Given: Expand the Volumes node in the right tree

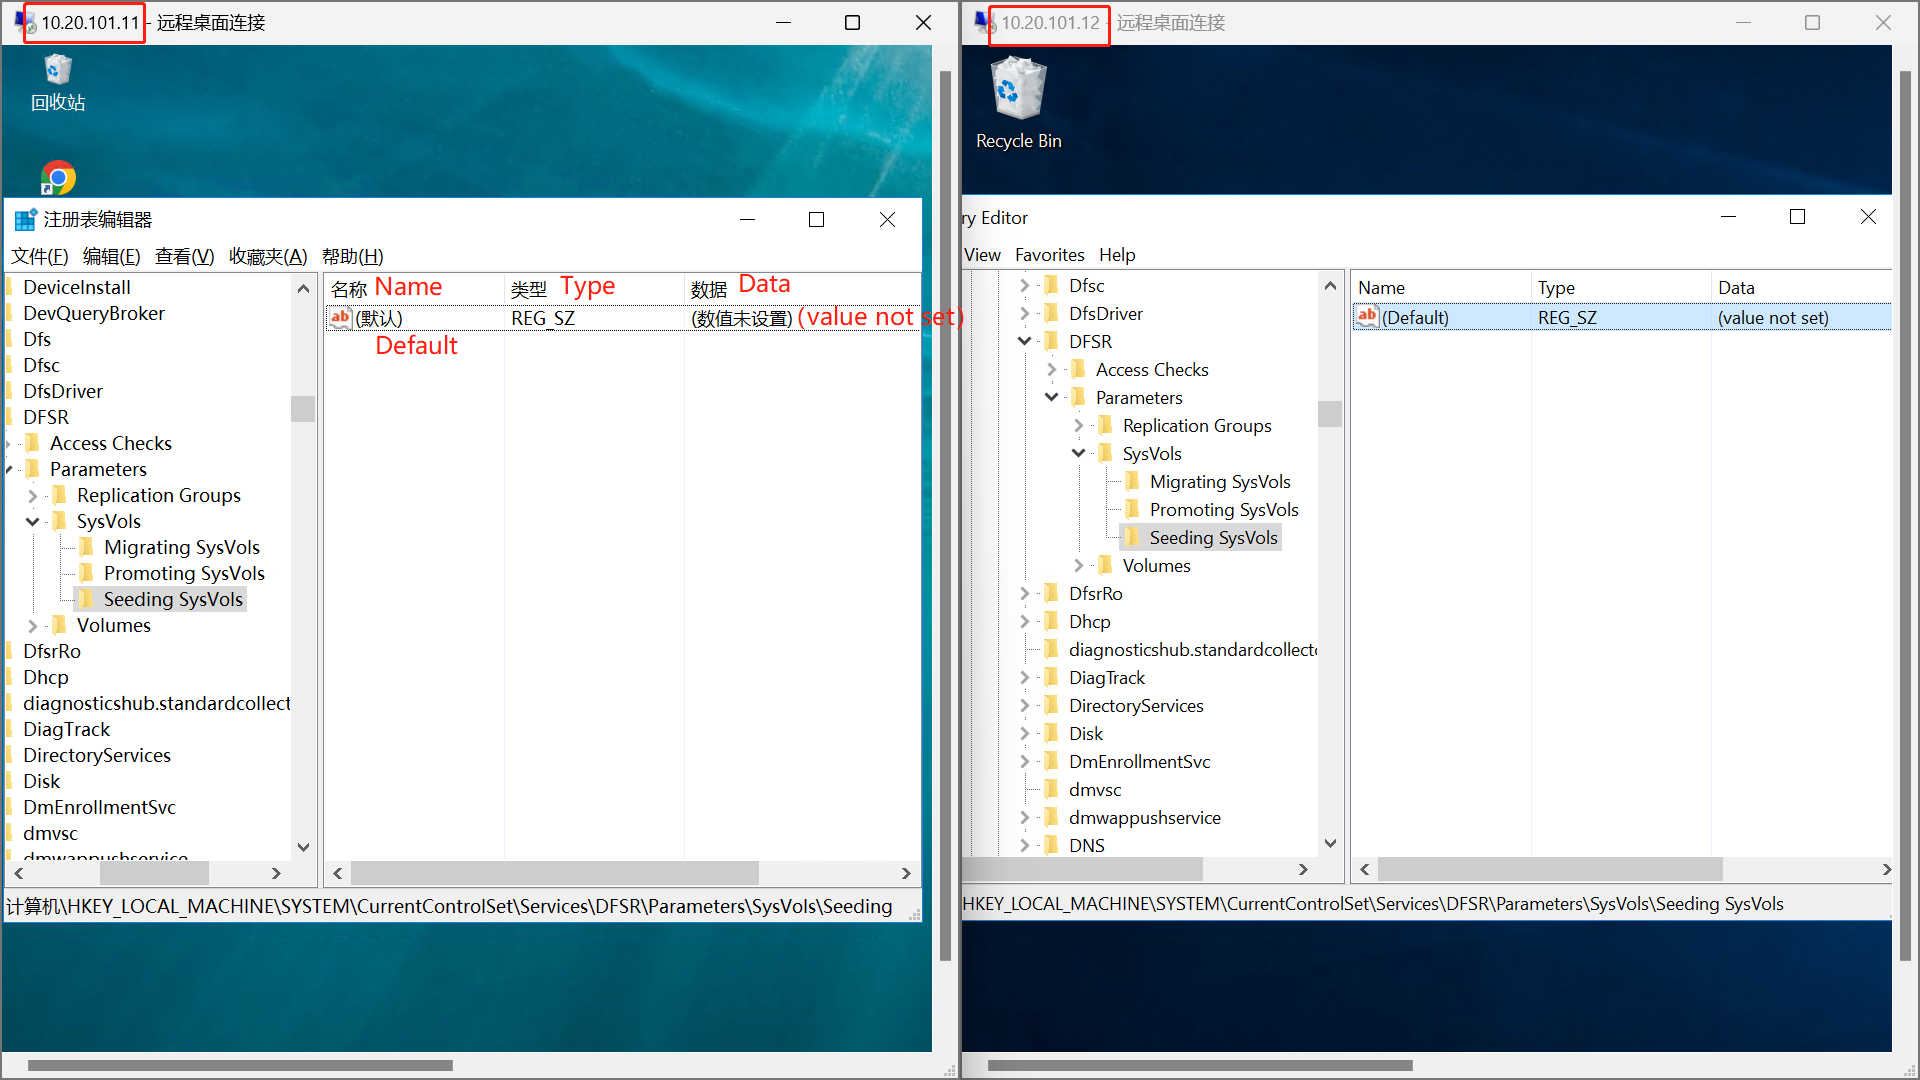Looking at the screenshot, I should click(1078, 566).
